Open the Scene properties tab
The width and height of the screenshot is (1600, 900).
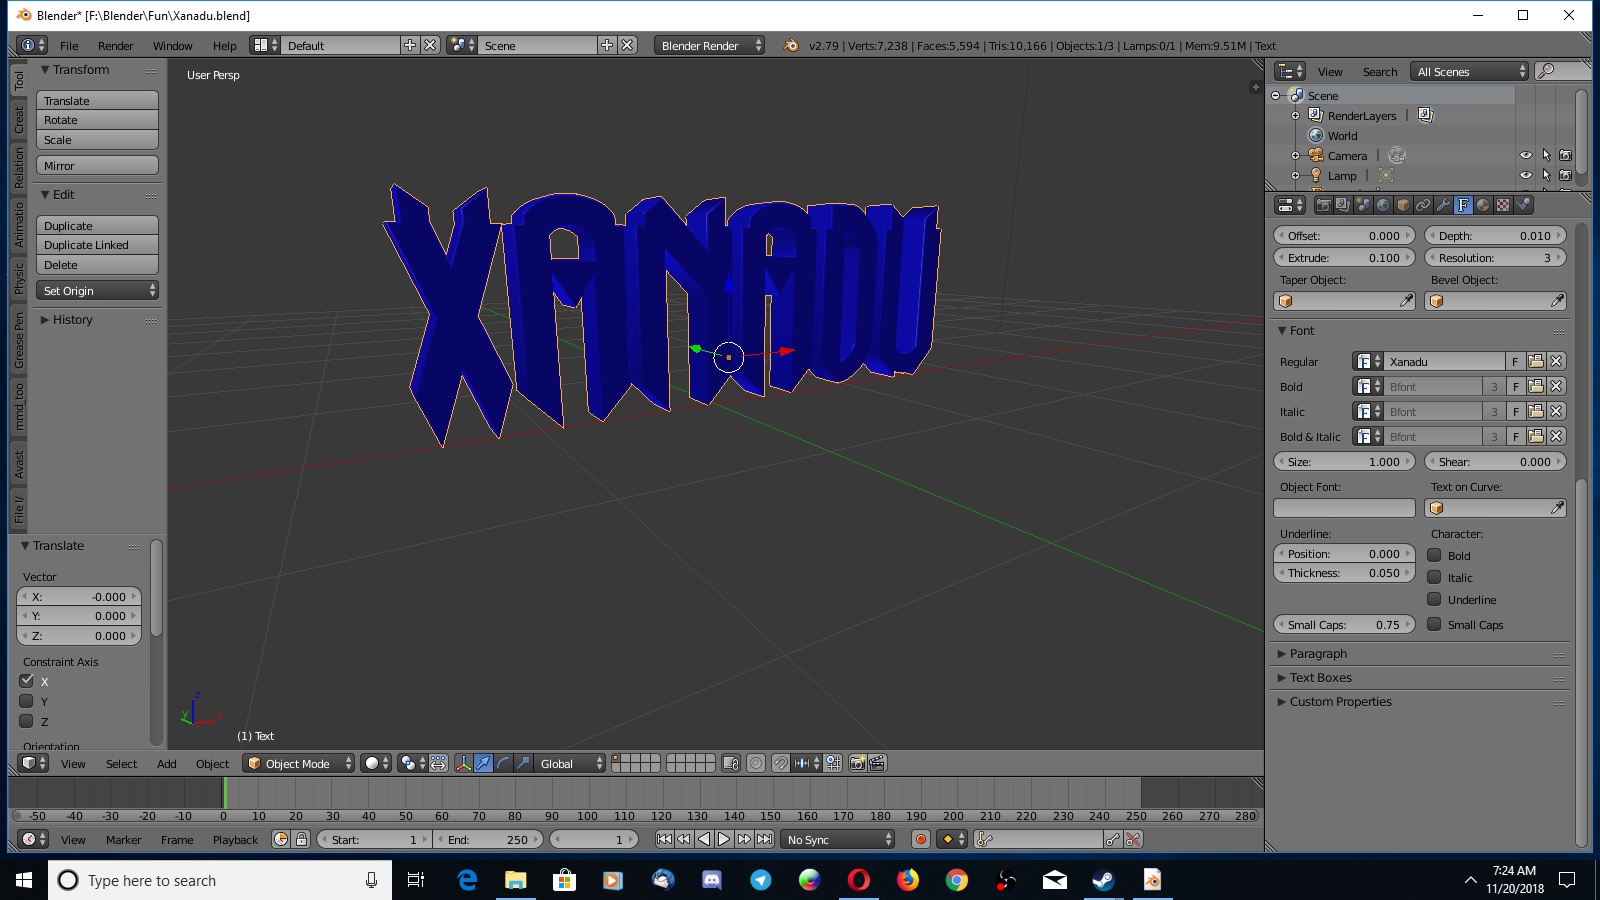coord(1363,205)
